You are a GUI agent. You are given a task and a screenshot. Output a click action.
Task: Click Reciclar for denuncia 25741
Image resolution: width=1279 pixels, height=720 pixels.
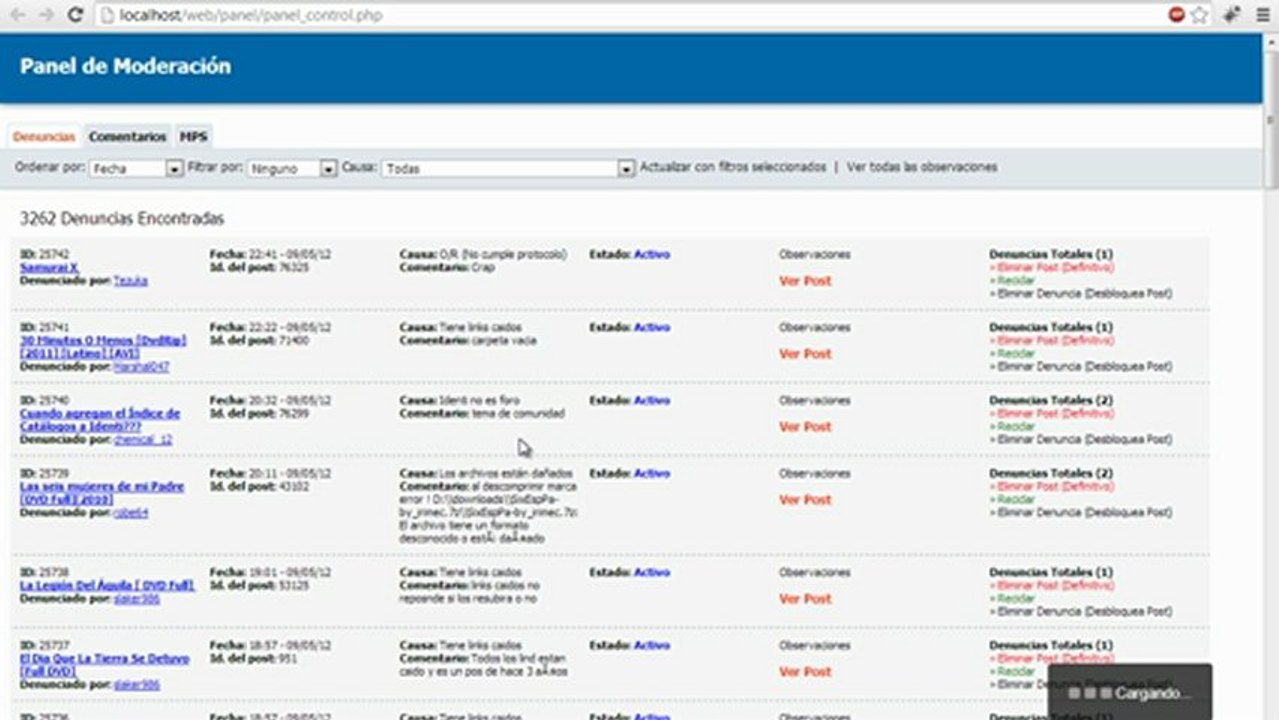pyautogui.click(x=1015, y=354)
